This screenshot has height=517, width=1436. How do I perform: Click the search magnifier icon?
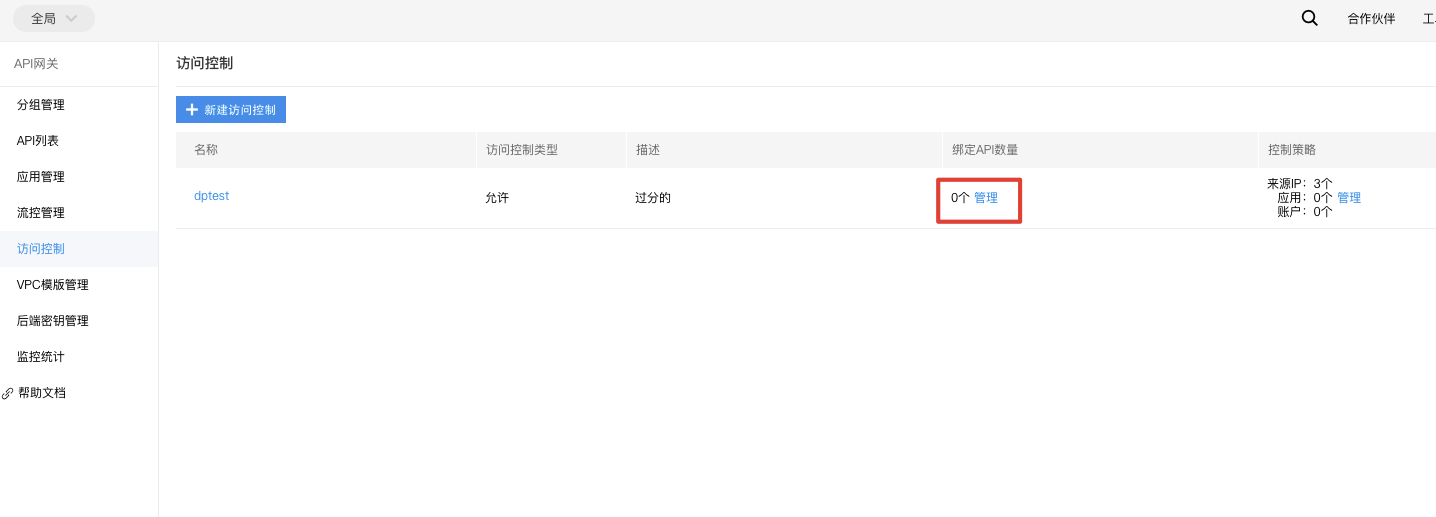click(1309, 18)
